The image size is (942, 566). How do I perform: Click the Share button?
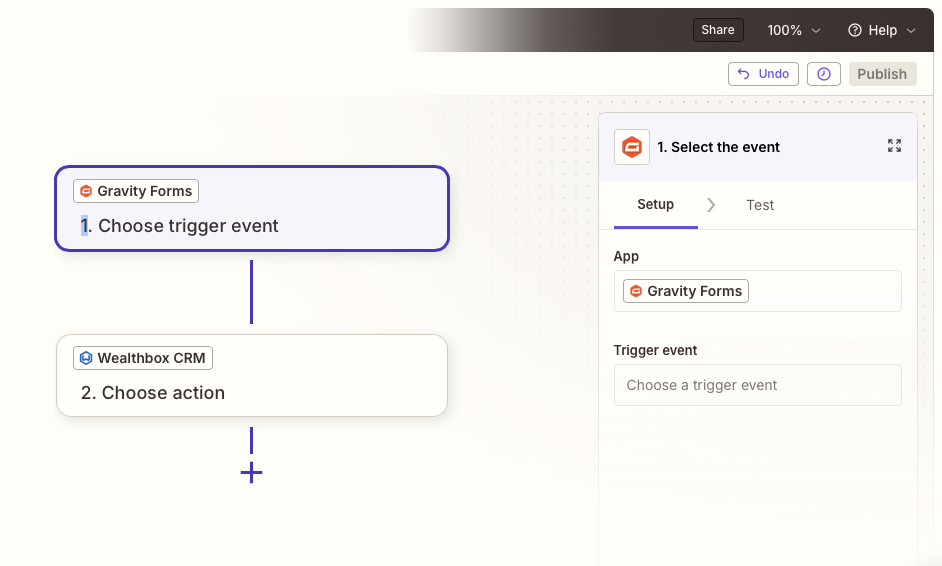pyautogui.click(x=718, y=30)
